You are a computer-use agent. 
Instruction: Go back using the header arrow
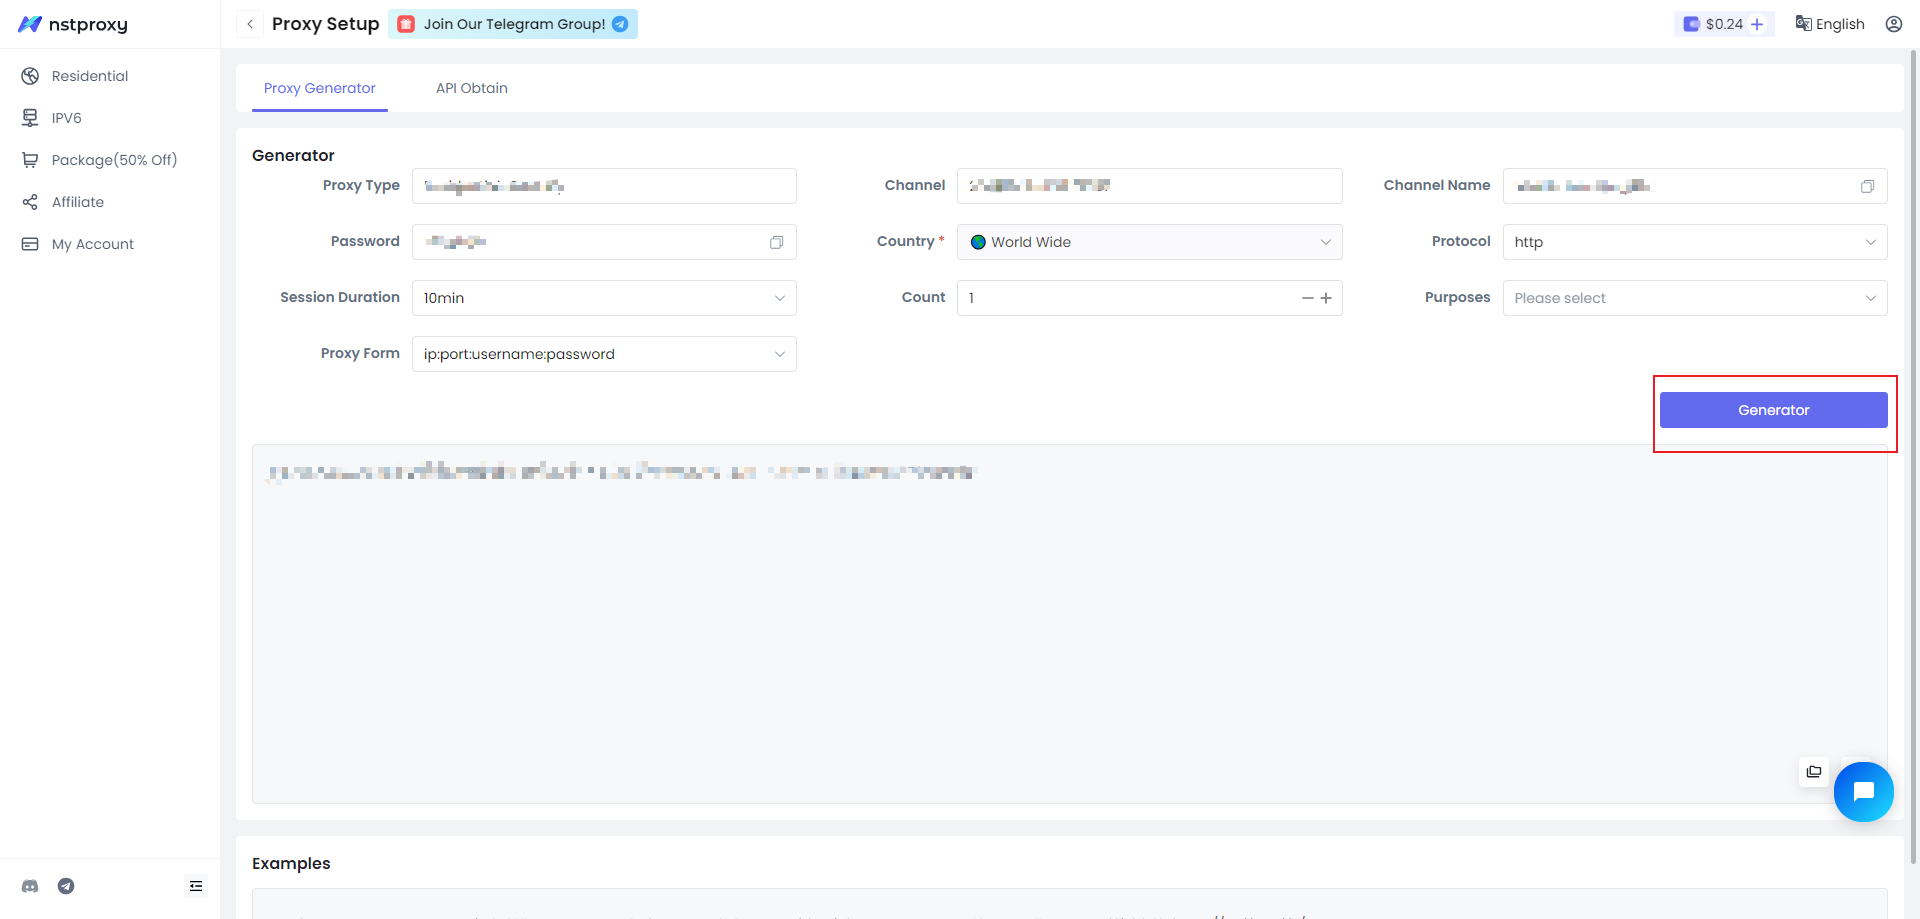point(250,24)
